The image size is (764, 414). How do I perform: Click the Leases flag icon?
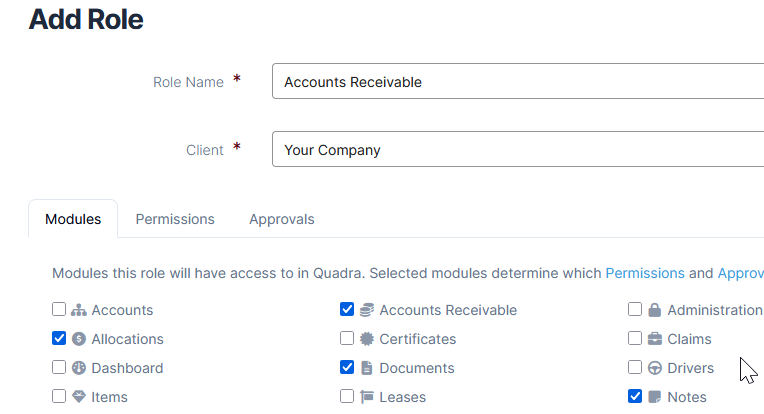coord(367,397)
